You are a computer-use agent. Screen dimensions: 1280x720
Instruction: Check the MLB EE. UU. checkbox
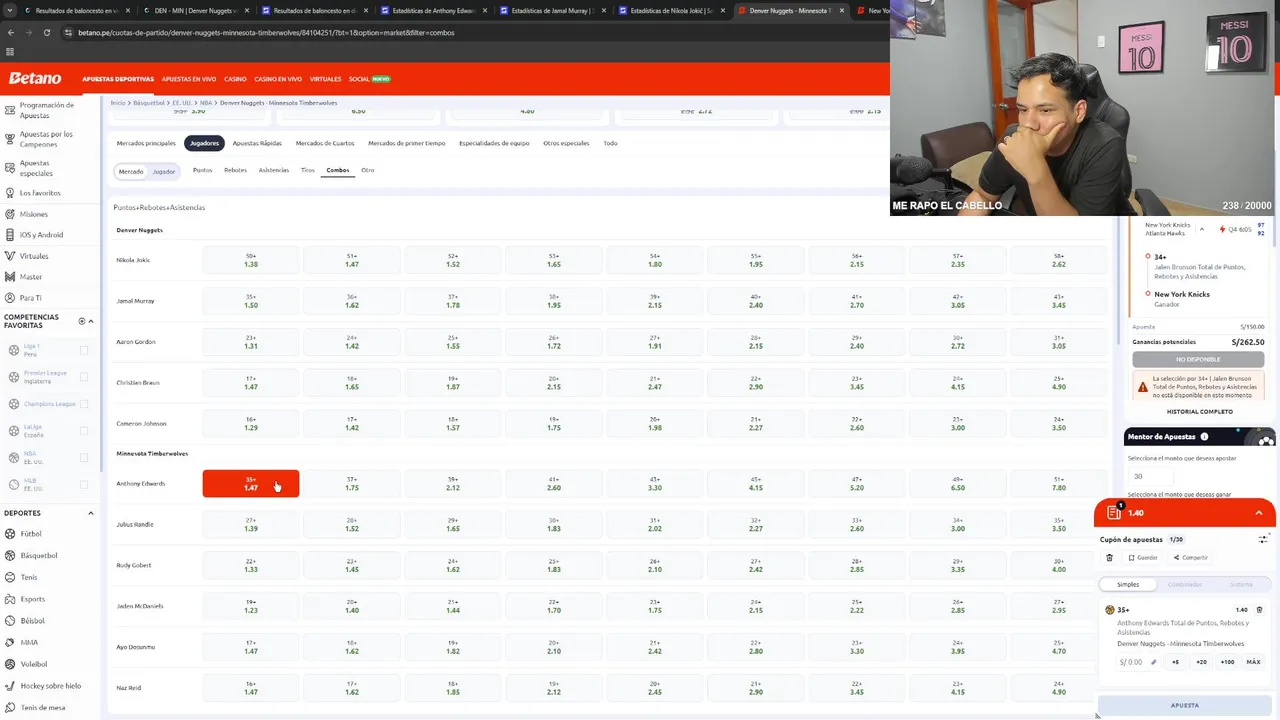(x=84, y=485)
